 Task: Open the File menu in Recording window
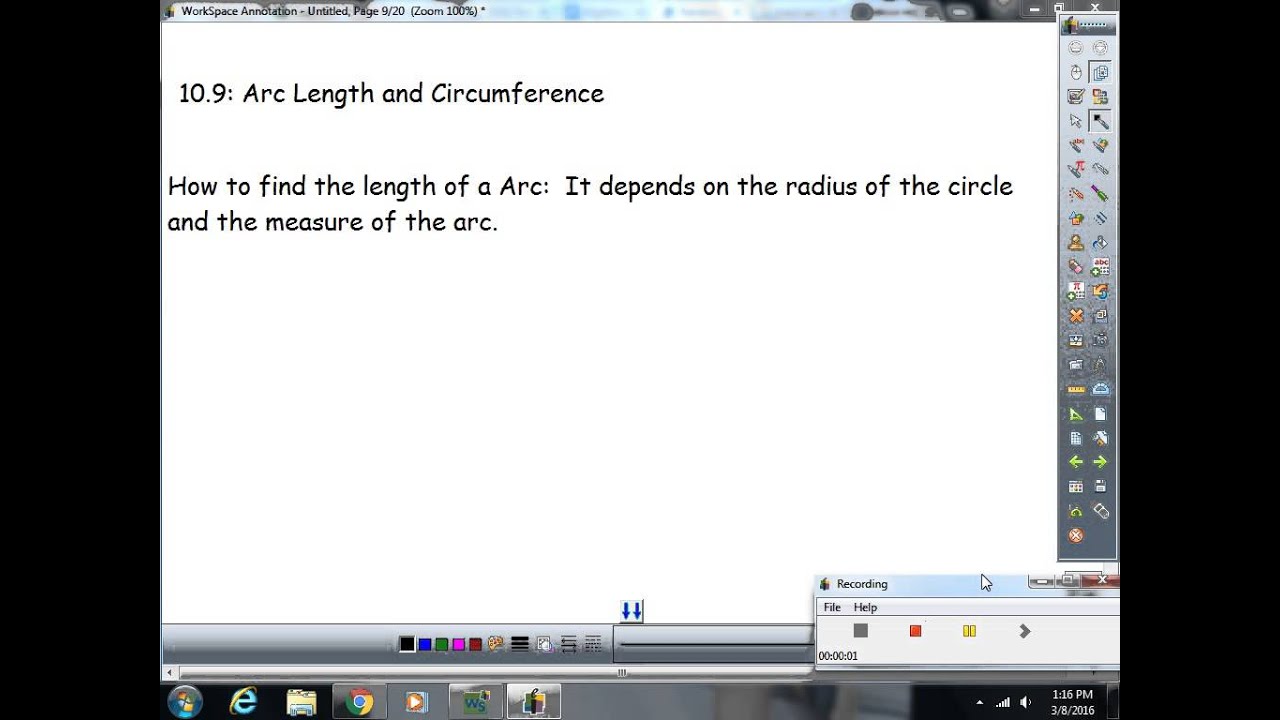tap(832, 607)
